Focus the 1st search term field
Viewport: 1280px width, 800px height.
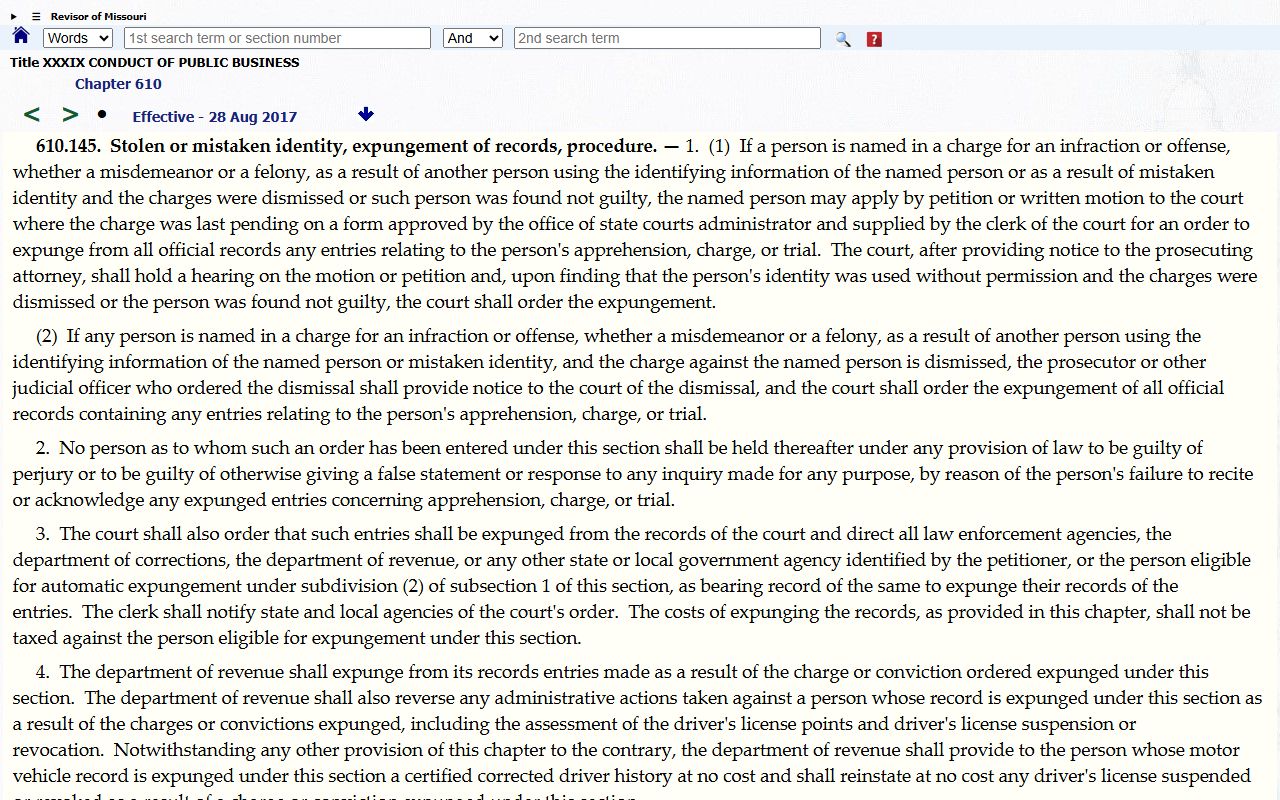277,38
